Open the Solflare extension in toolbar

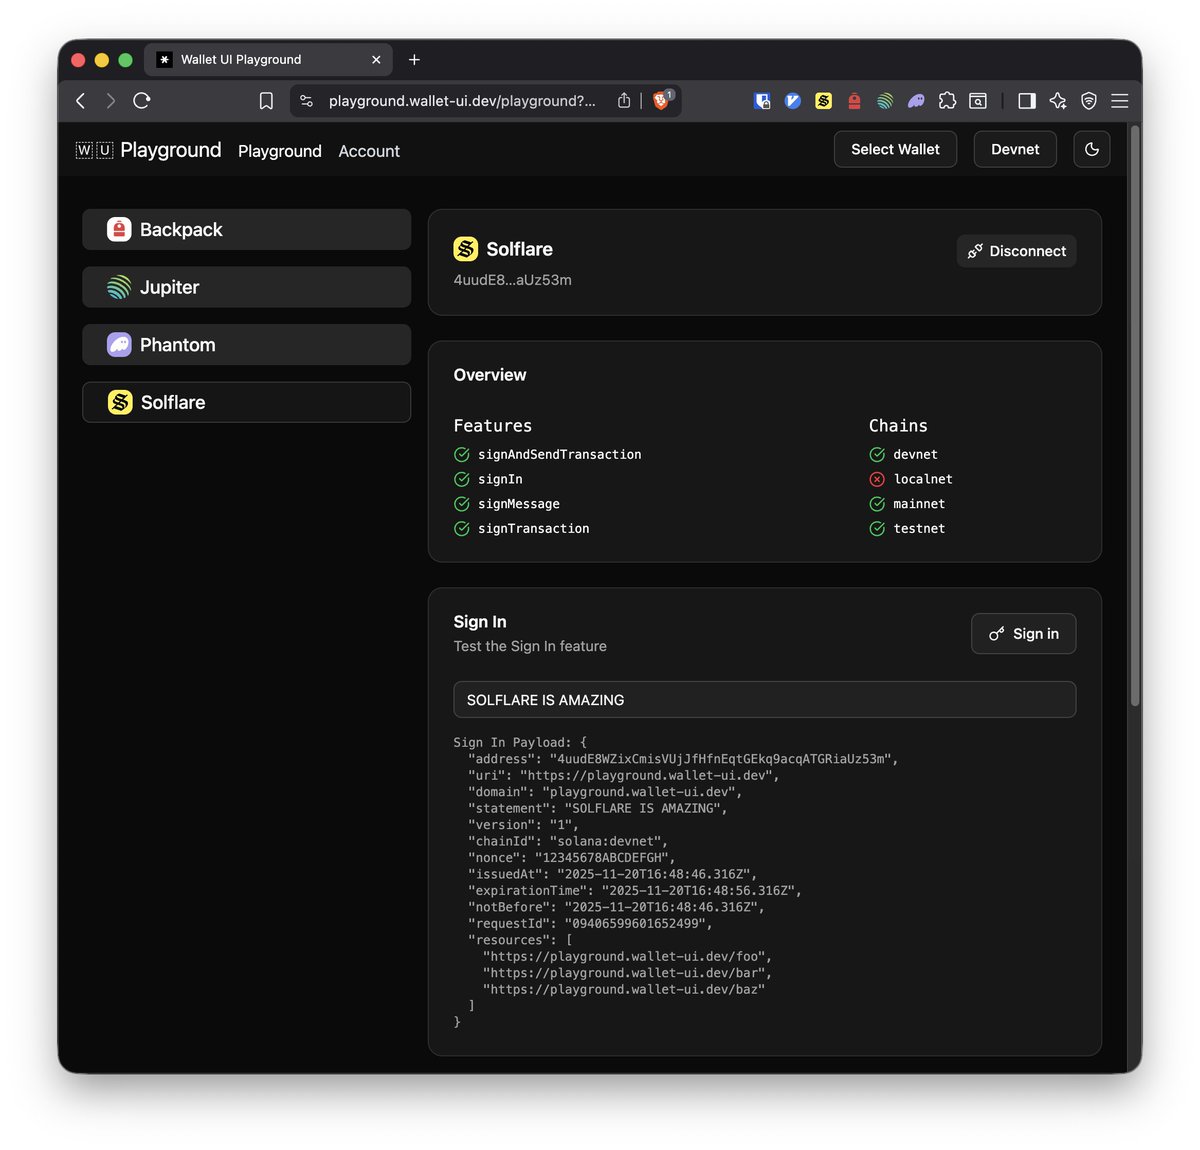point(823,100)
